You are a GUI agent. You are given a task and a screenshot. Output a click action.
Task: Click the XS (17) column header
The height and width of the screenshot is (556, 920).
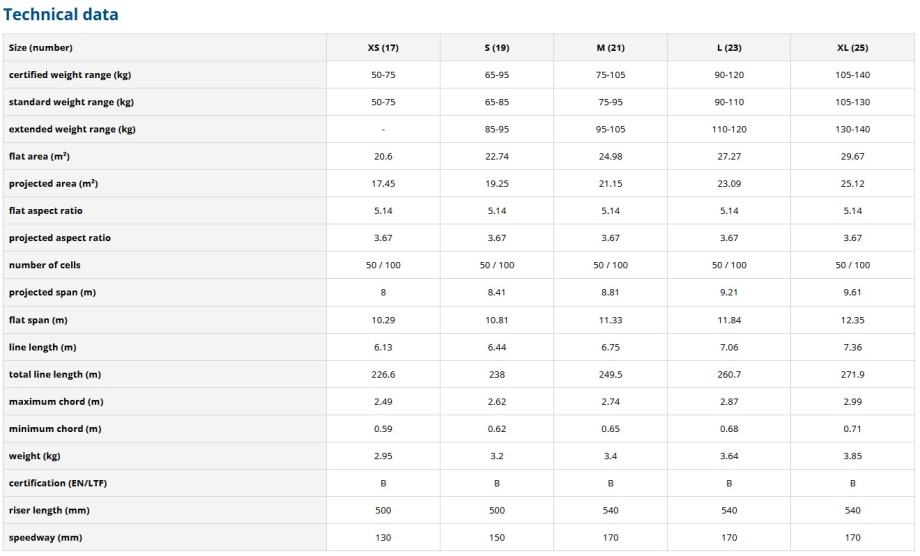click(383, 48)
